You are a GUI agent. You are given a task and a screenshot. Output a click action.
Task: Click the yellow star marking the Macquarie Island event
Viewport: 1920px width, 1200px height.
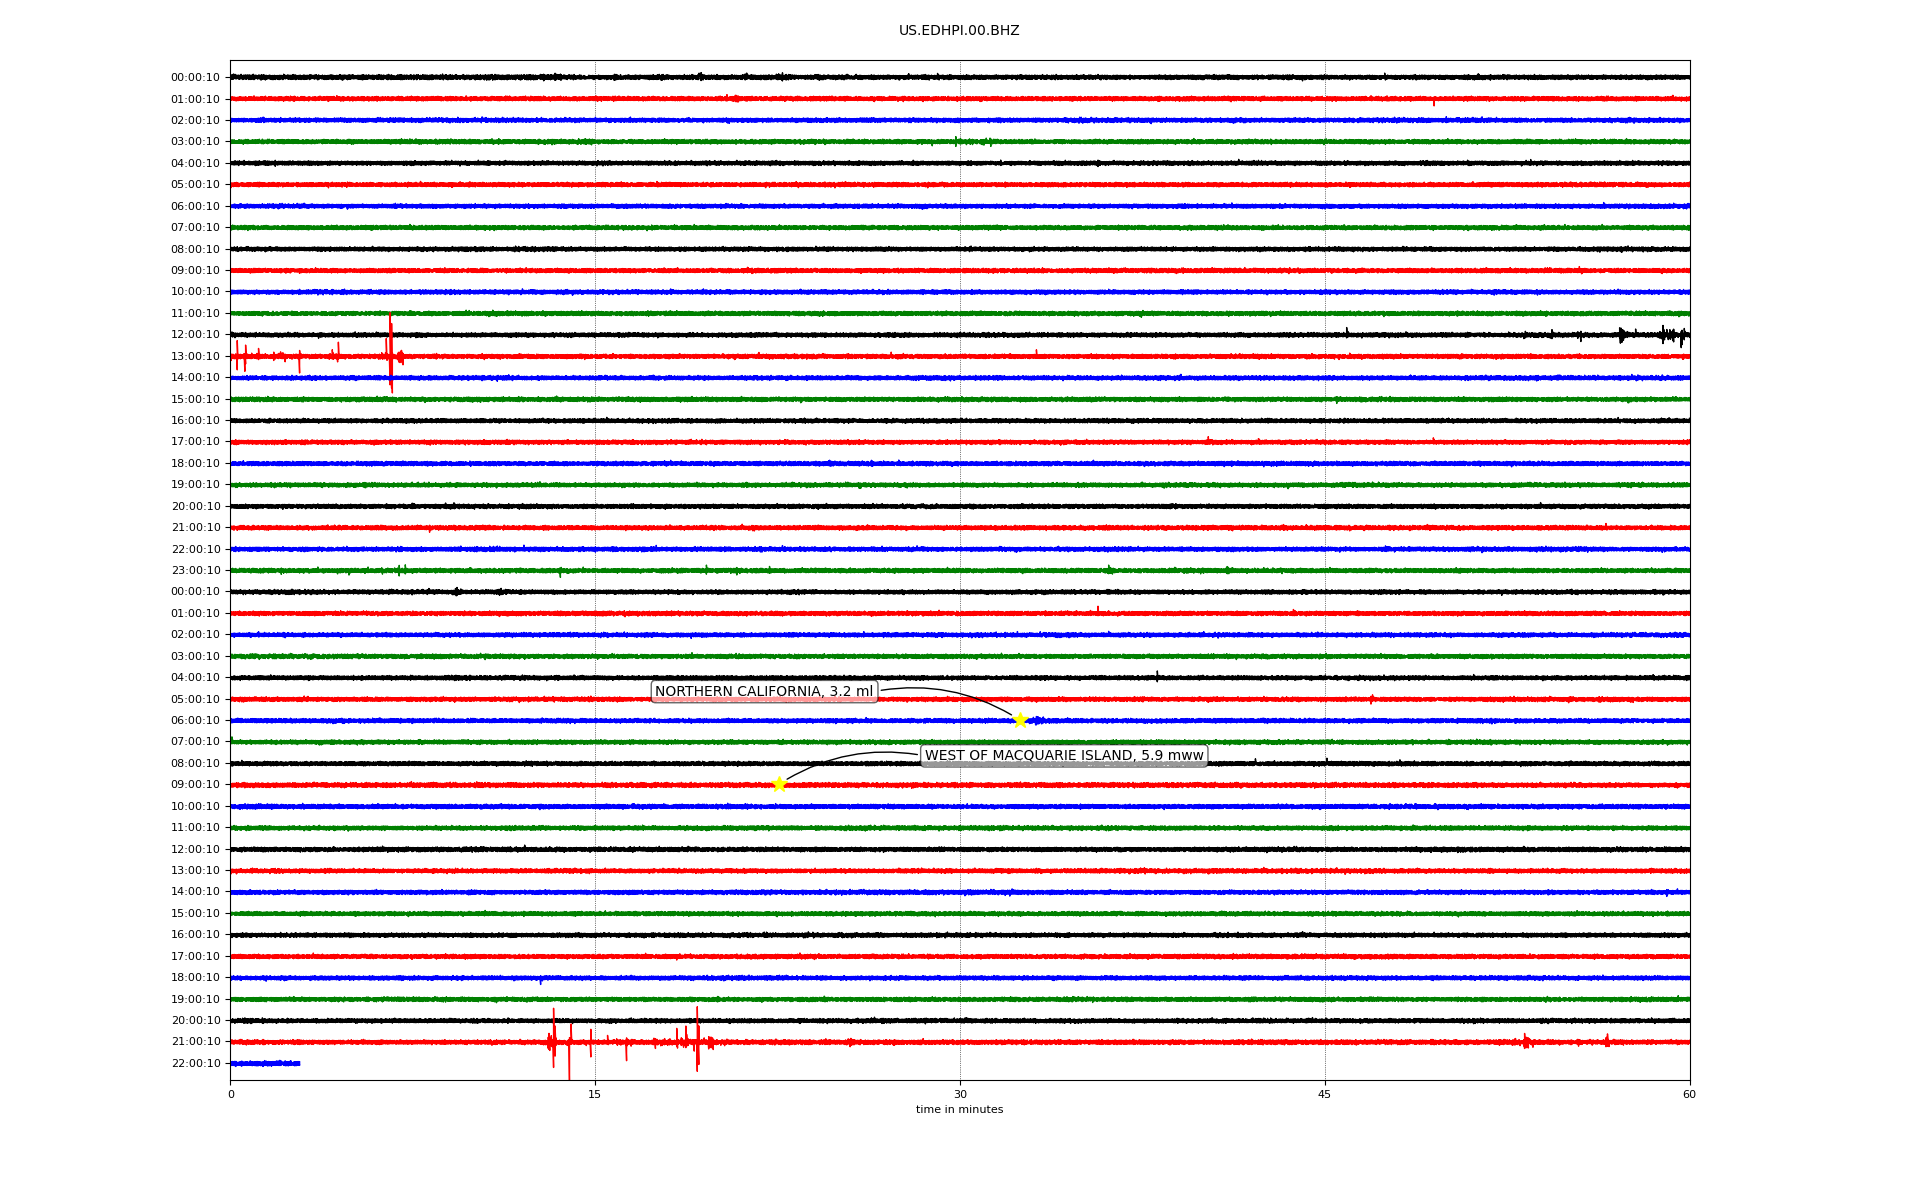pos(779,784)
